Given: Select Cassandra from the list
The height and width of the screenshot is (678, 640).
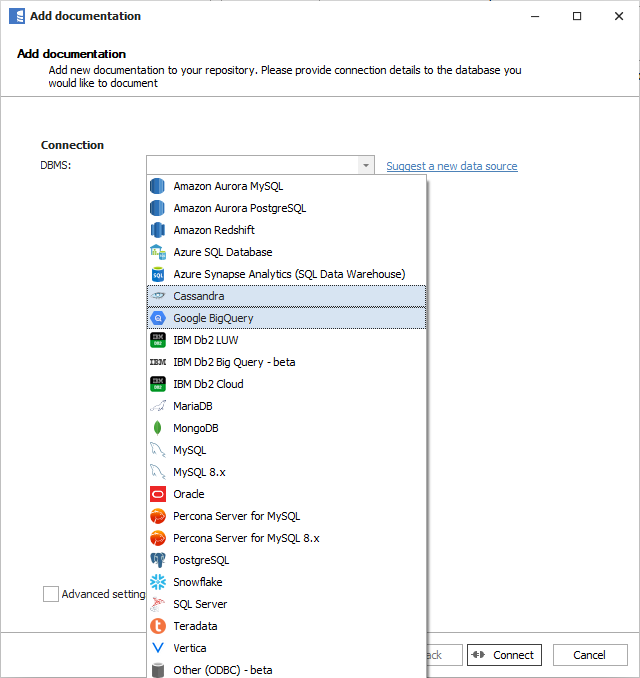Looking at the screenshot, I should [x=199, y=296].
